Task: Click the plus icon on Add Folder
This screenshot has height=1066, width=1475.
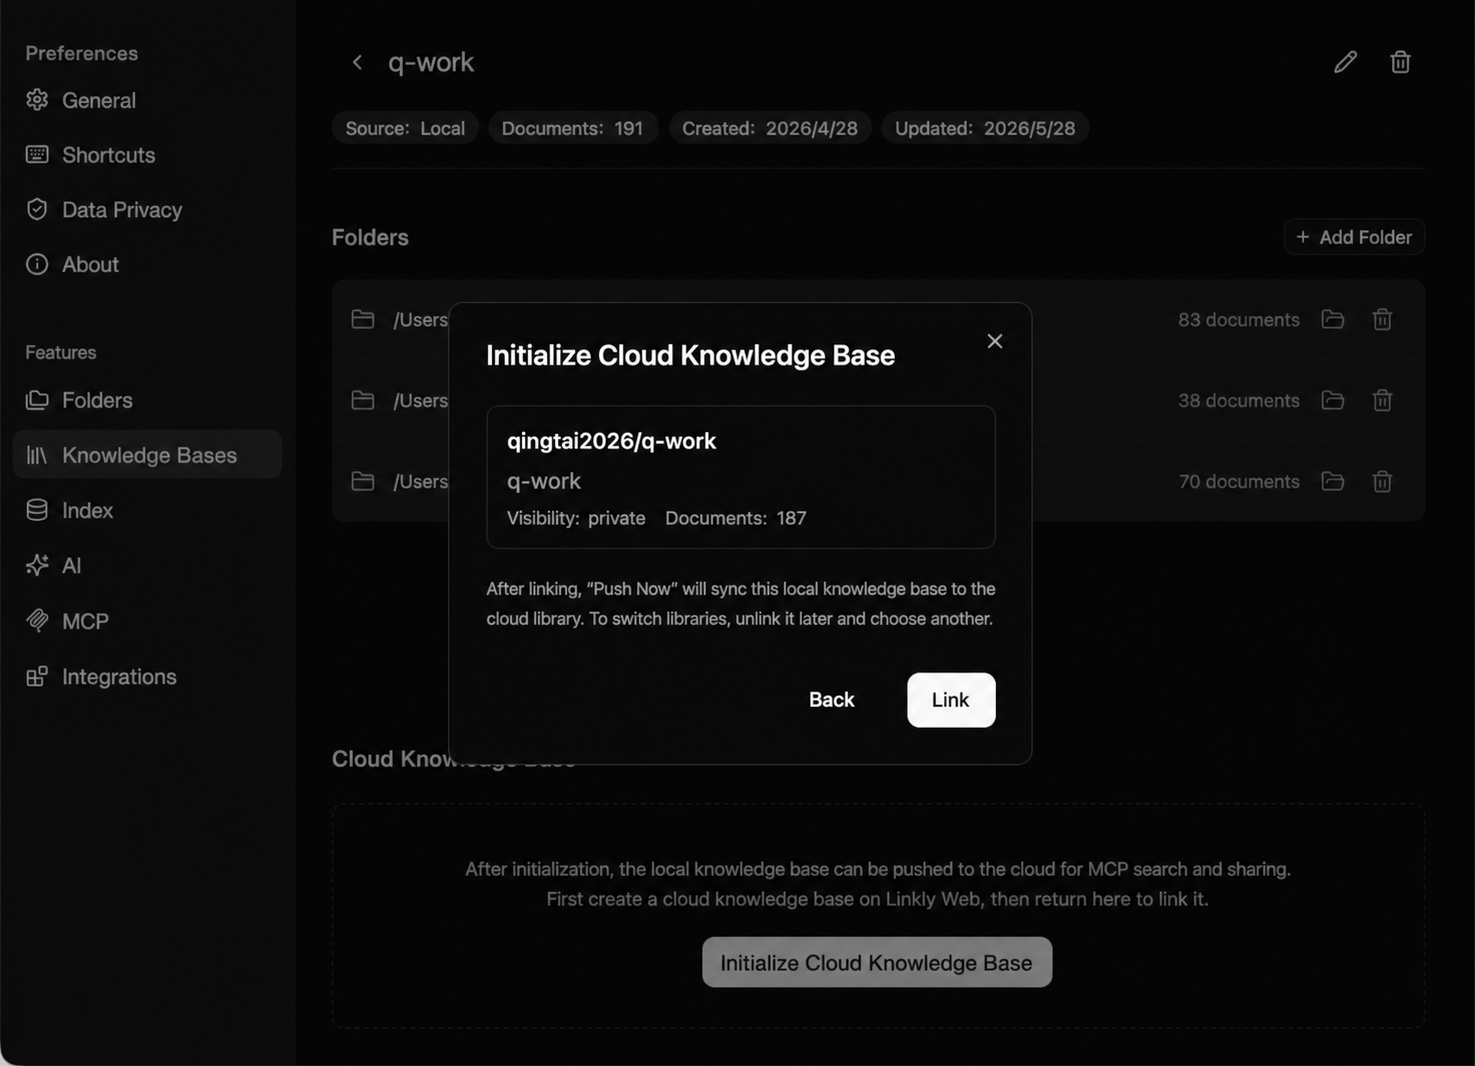Action: pos(1302,237)
